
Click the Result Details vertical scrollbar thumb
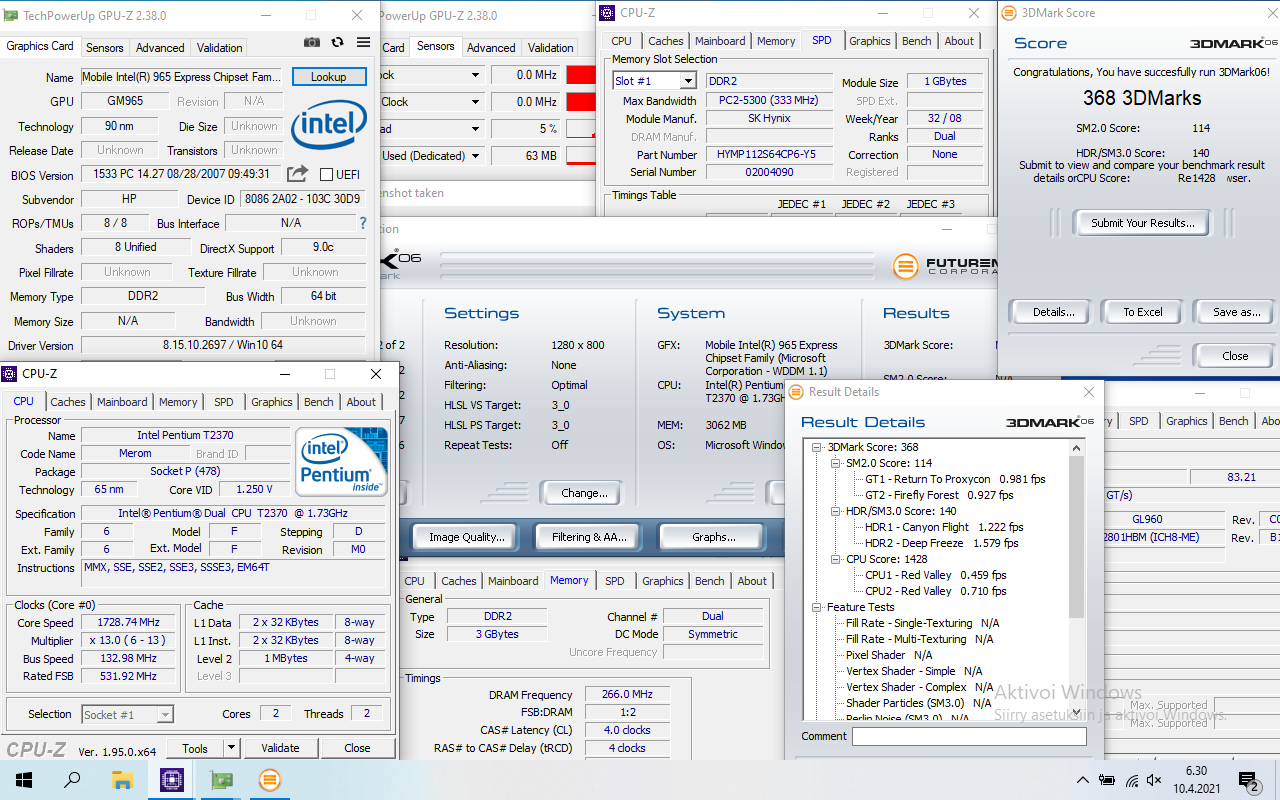click(x=1076, y=537)
